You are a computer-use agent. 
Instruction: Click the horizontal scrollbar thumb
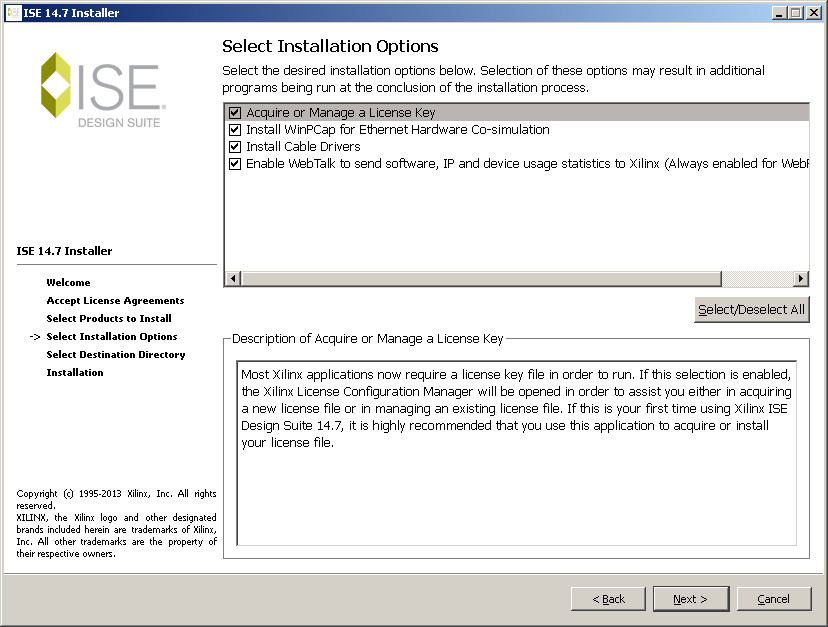(x=481, y=278)
